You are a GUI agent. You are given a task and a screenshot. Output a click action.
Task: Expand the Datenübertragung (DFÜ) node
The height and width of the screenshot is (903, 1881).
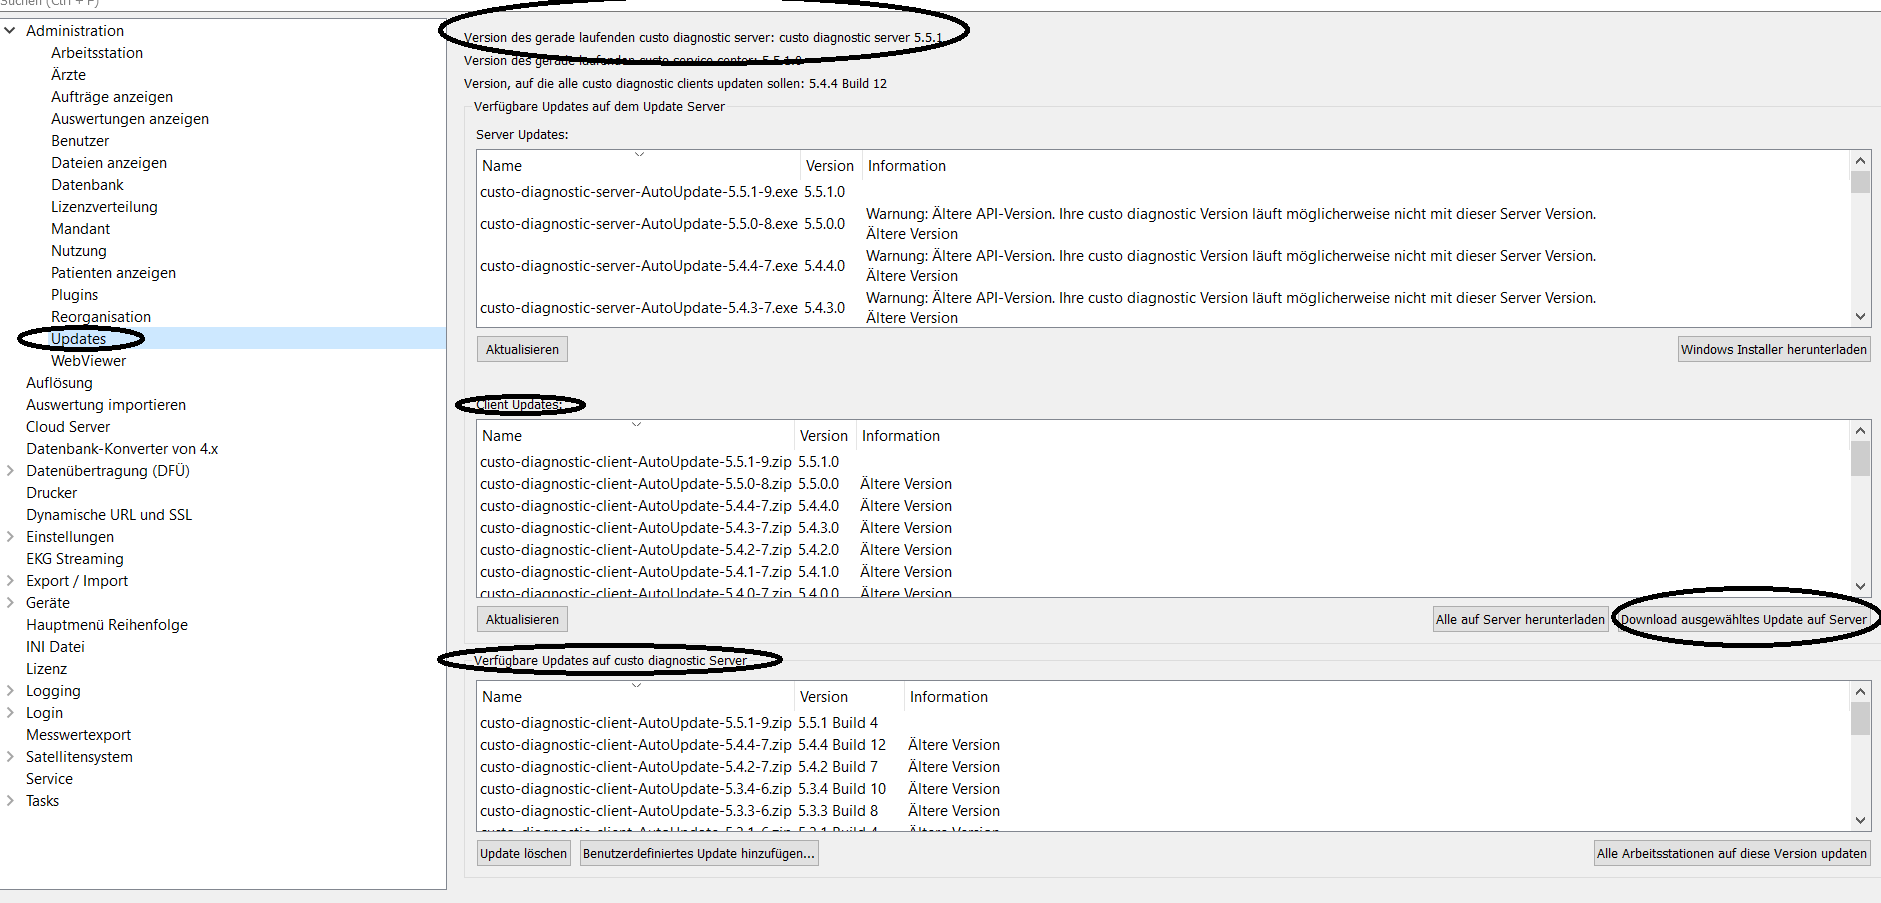click(10, 471)
